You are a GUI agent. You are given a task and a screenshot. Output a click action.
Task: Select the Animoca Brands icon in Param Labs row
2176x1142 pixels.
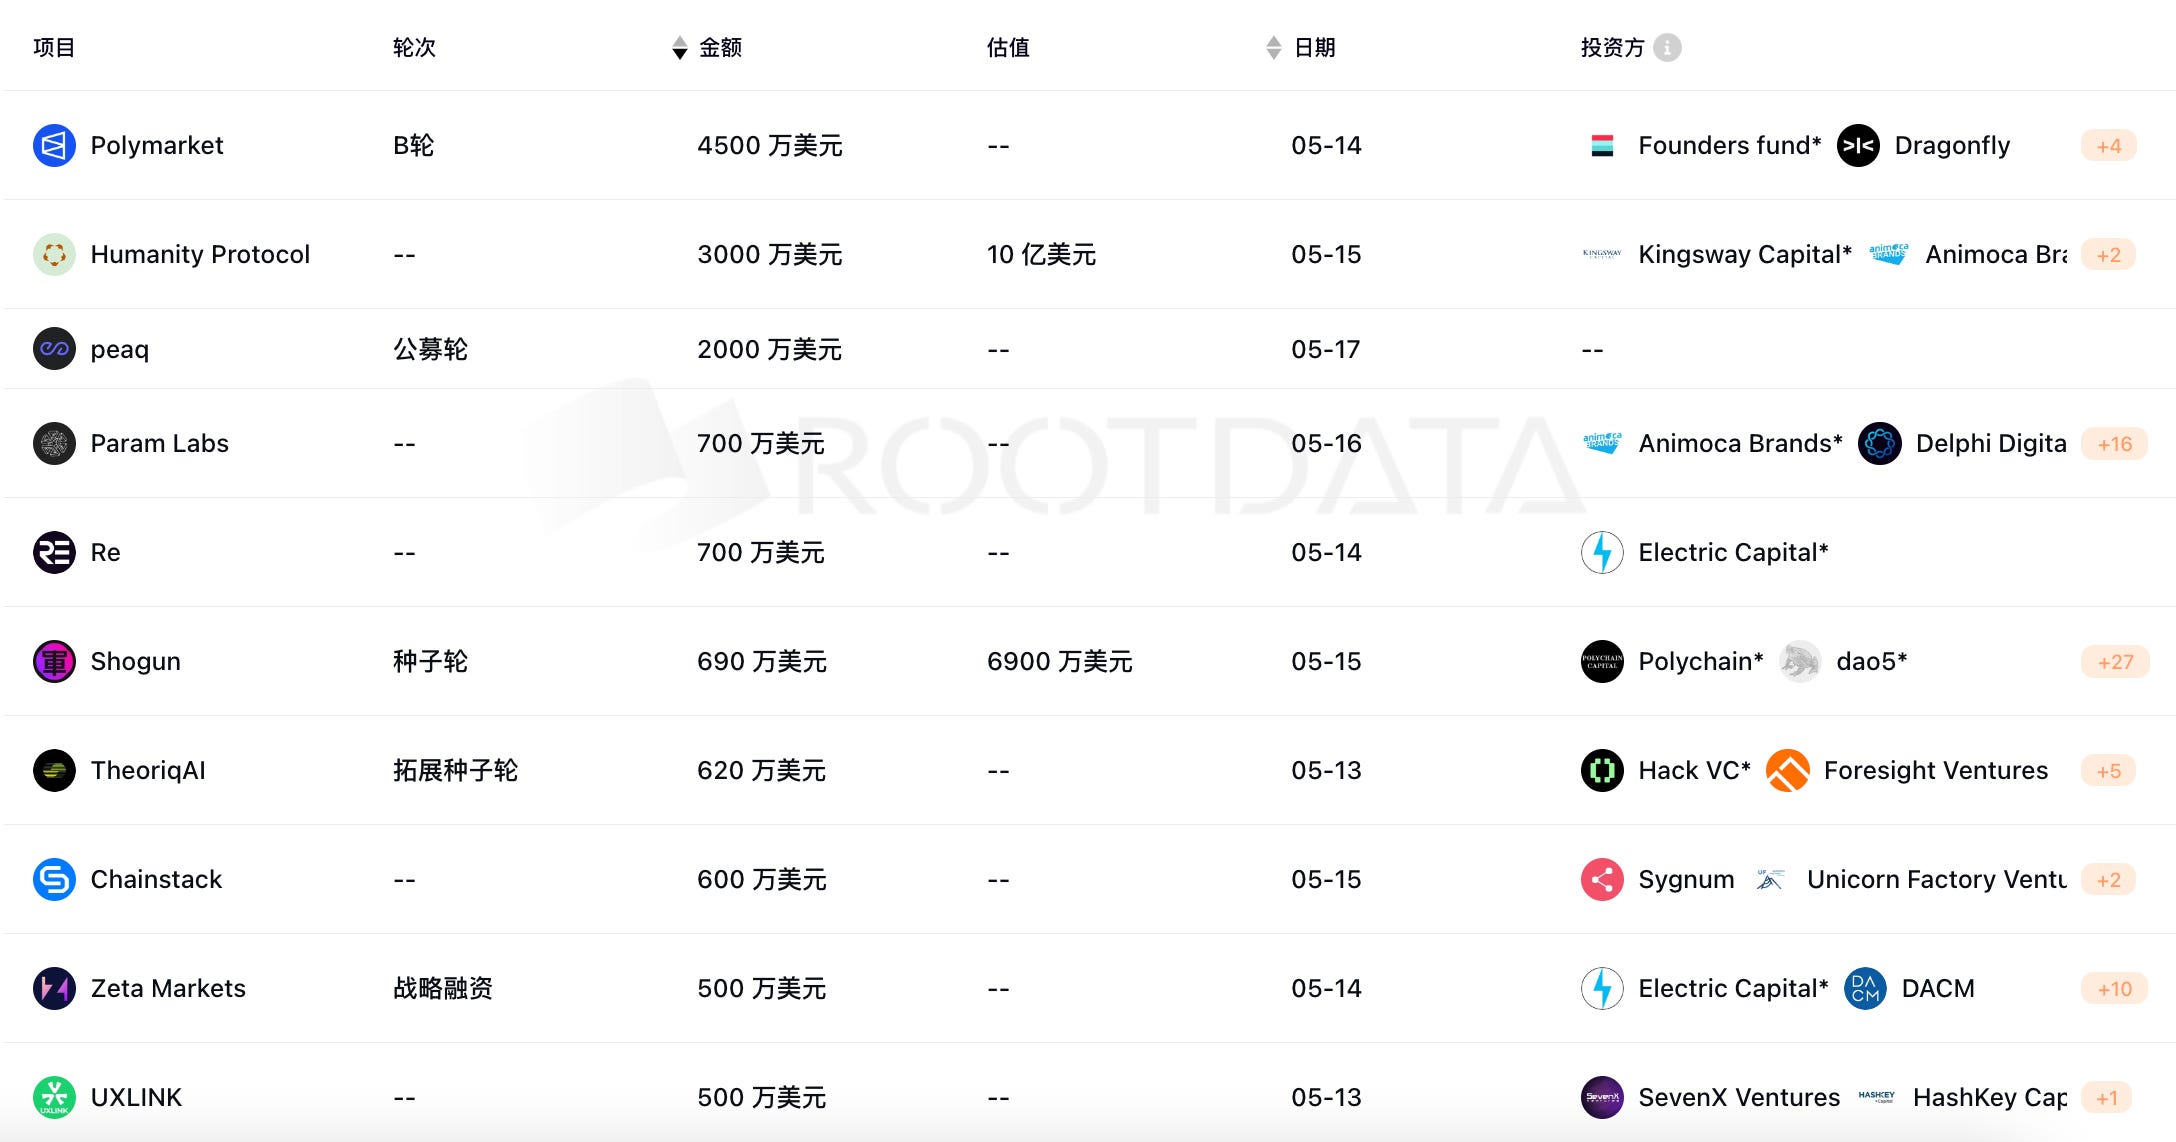coord(1601,443)
